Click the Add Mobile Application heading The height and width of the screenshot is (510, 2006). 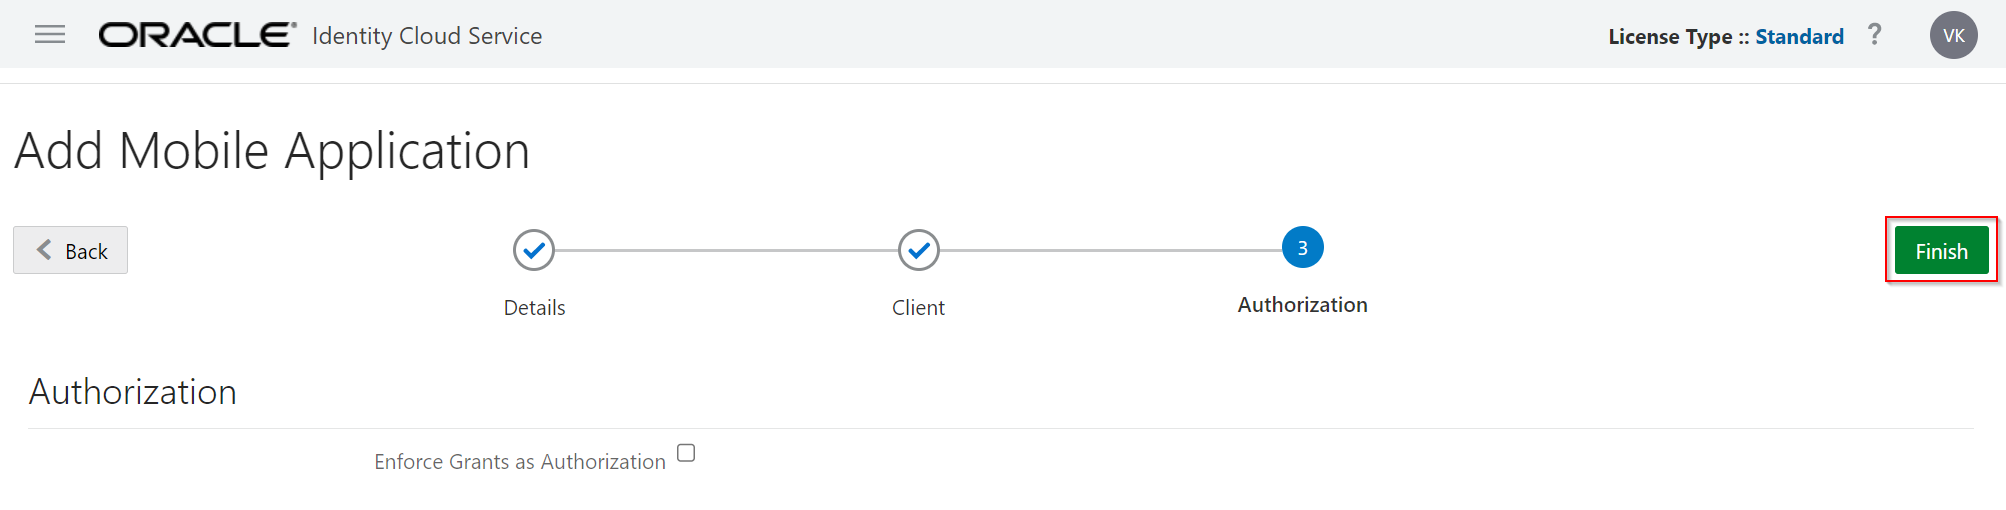tap(272, 151)
